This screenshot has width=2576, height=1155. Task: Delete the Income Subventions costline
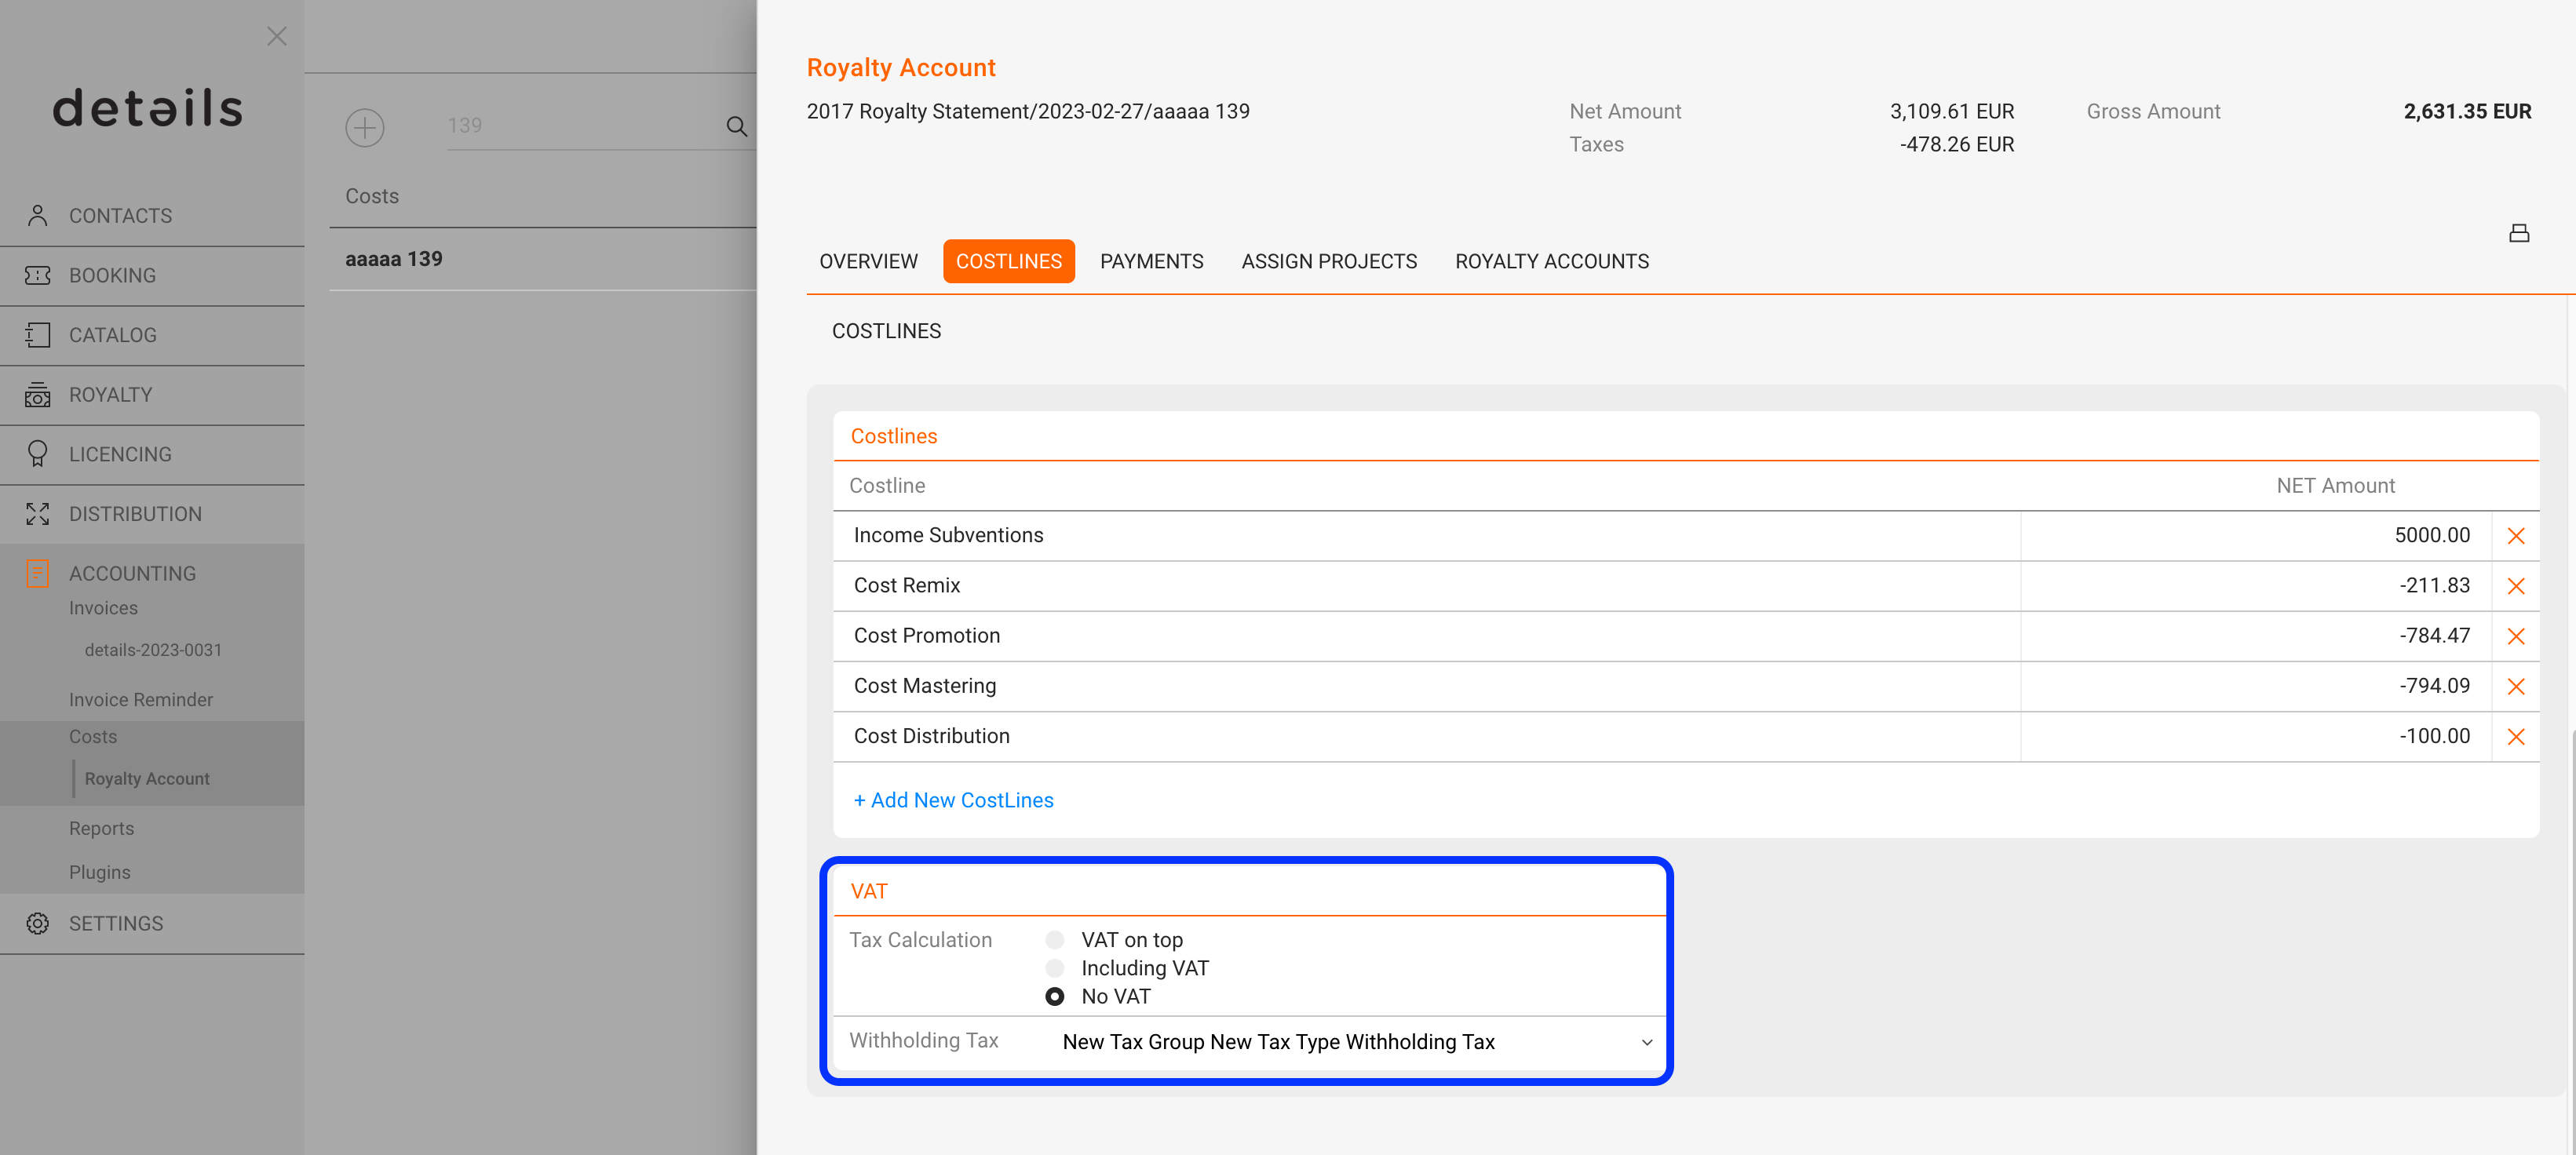2516,536
